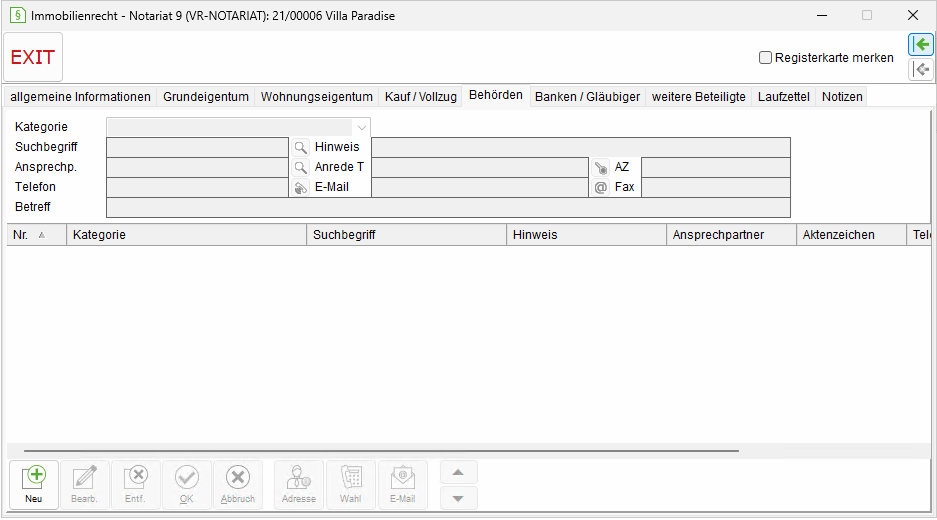Image resolution: width=937 pixels, height=520 pixels.
Task: Select the Kauf / Vollzug tab
Action: coord(421,97)
